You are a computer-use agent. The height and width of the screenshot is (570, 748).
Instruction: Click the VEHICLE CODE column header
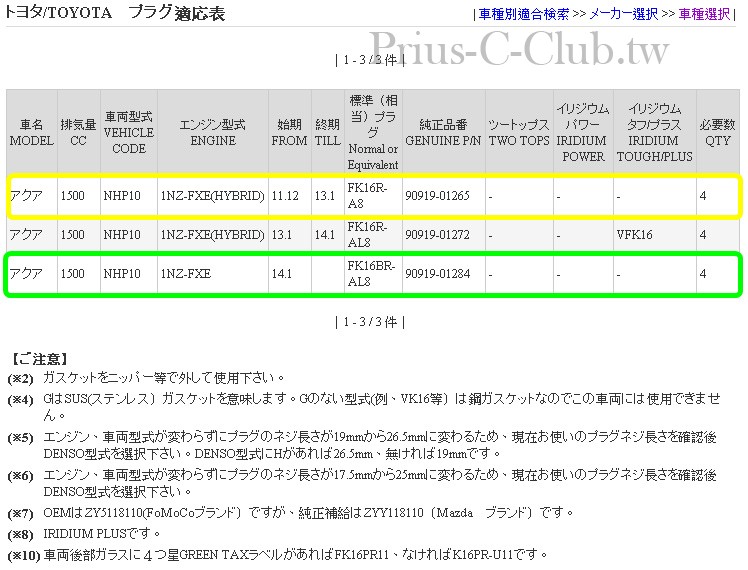[129, 132]
